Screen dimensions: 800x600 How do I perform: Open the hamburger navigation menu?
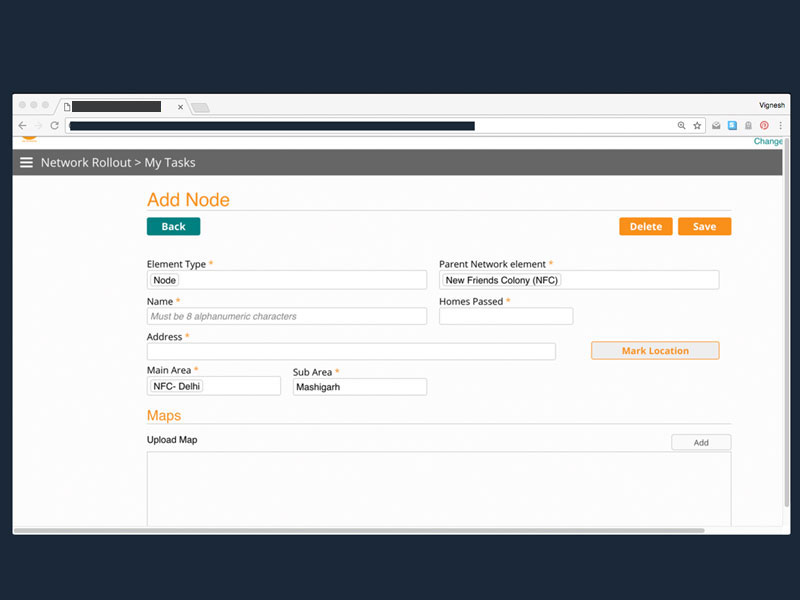[26, 163]
